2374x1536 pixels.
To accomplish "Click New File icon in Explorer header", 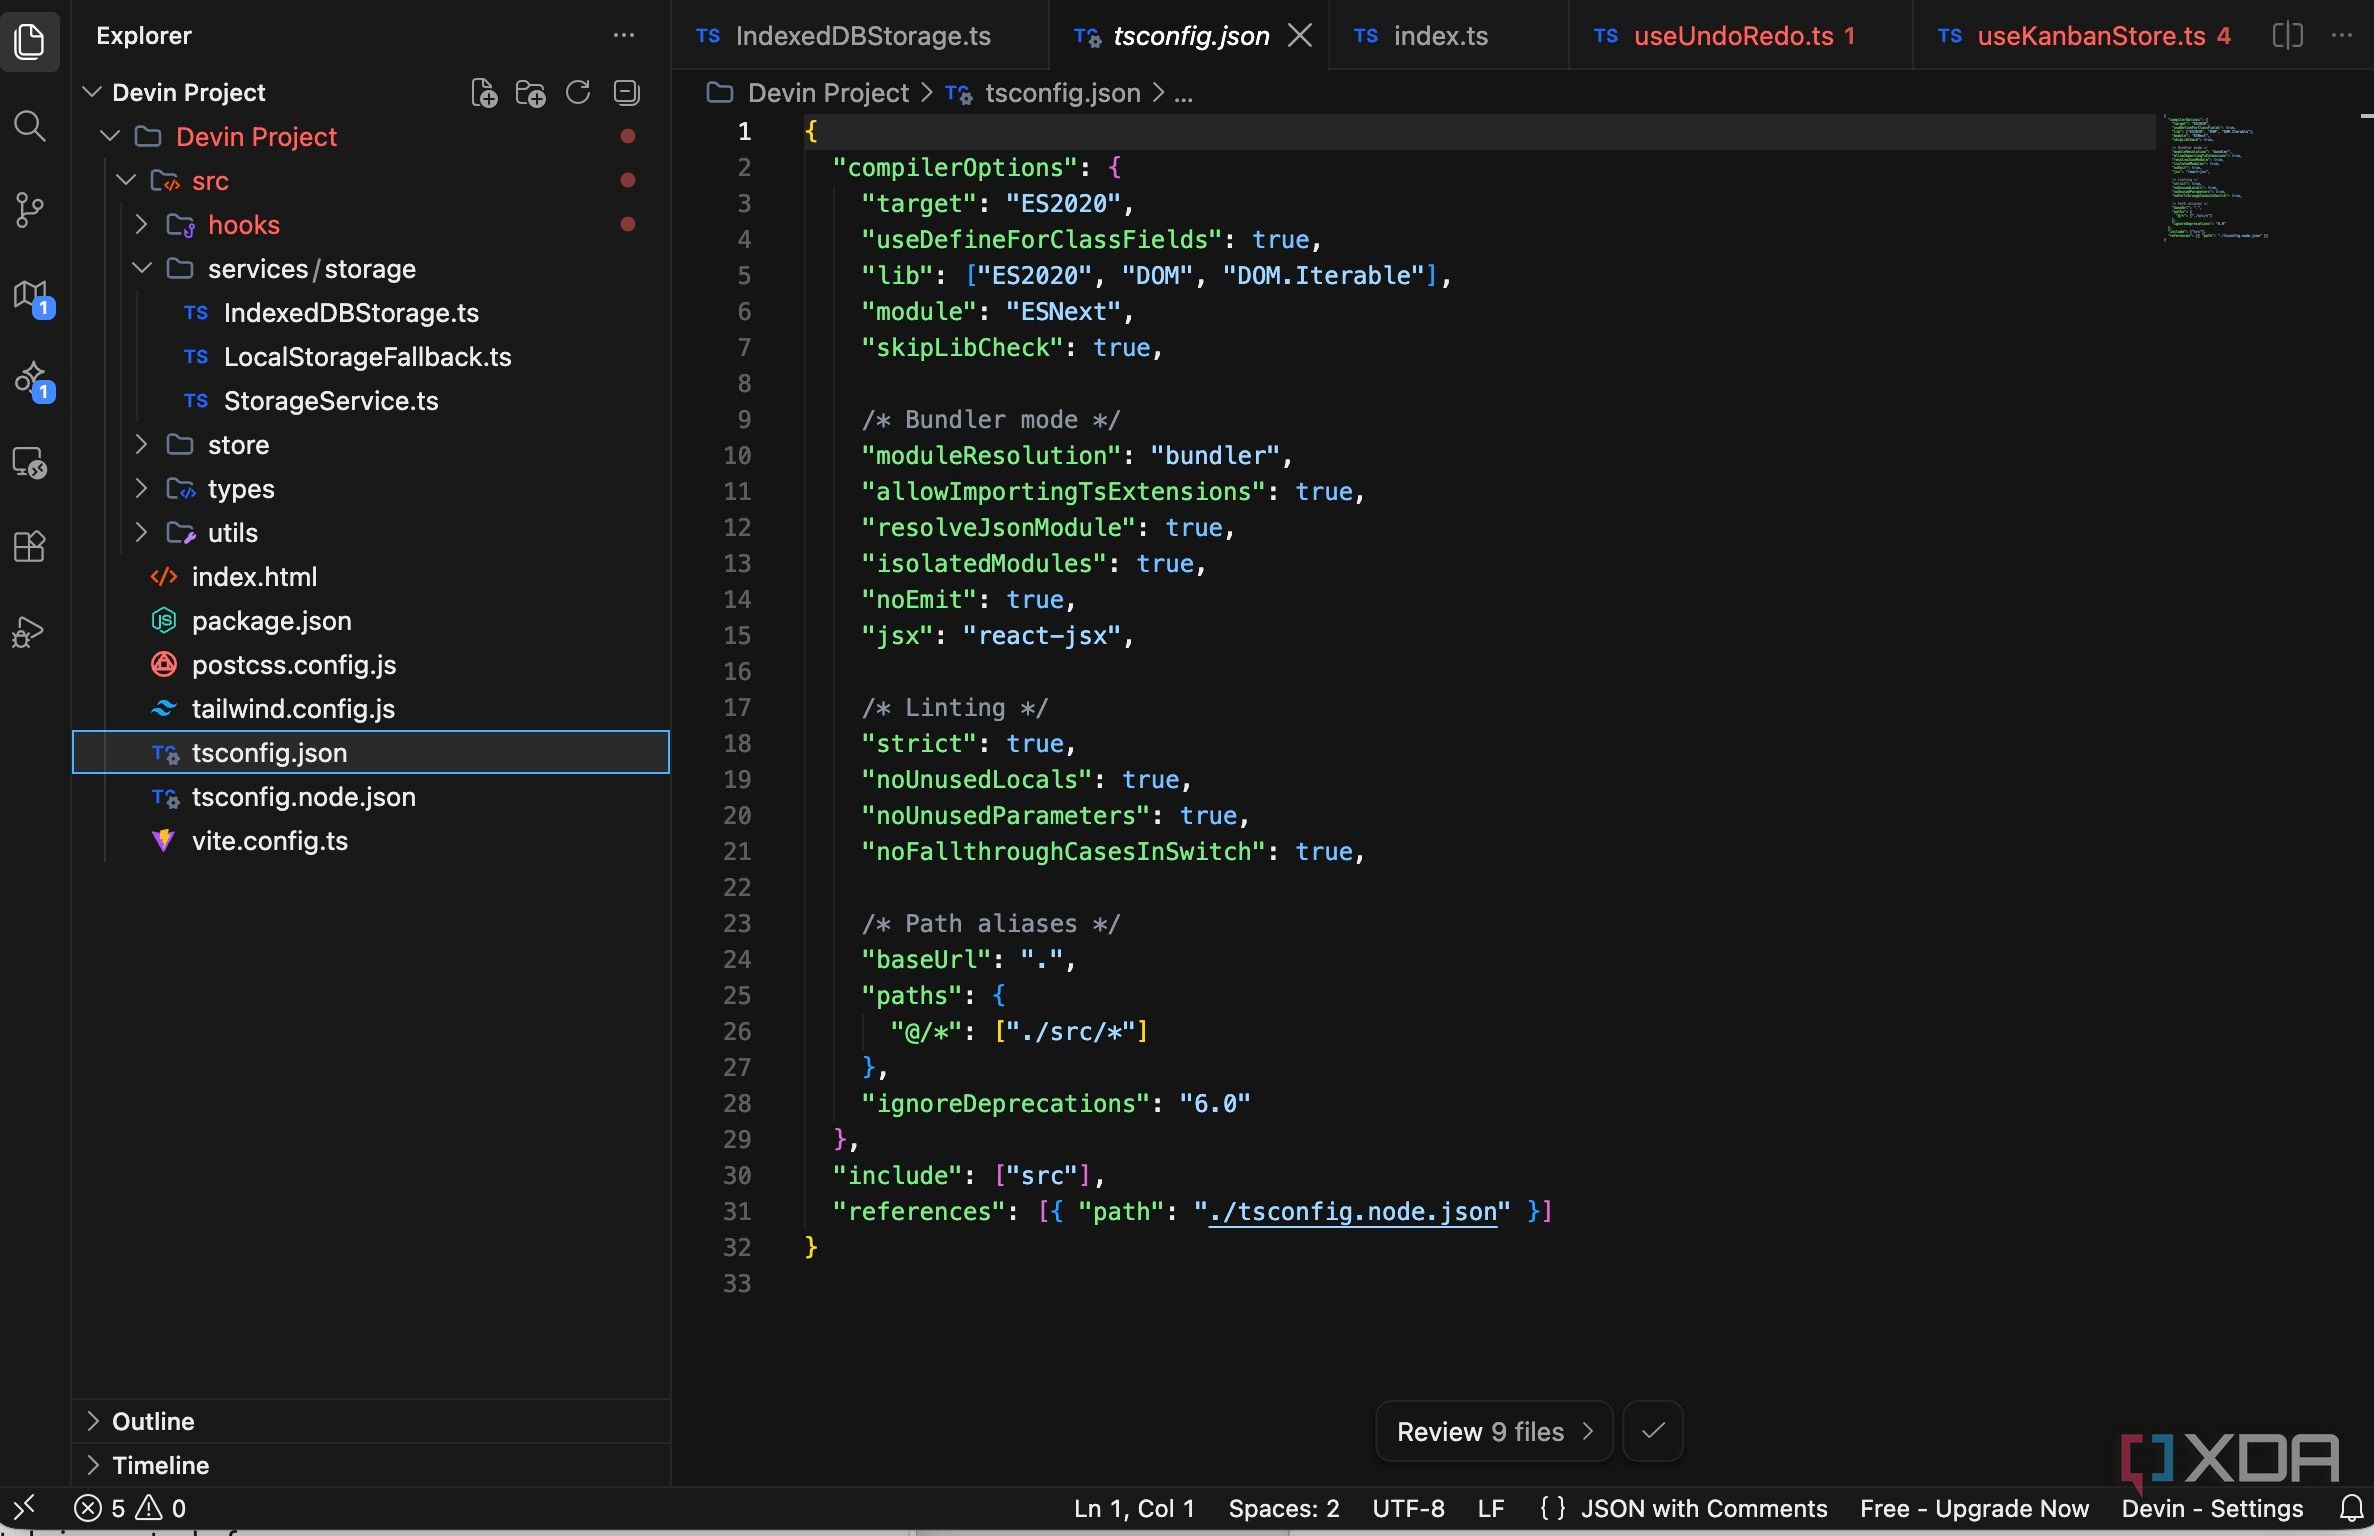I will point(484,93).
